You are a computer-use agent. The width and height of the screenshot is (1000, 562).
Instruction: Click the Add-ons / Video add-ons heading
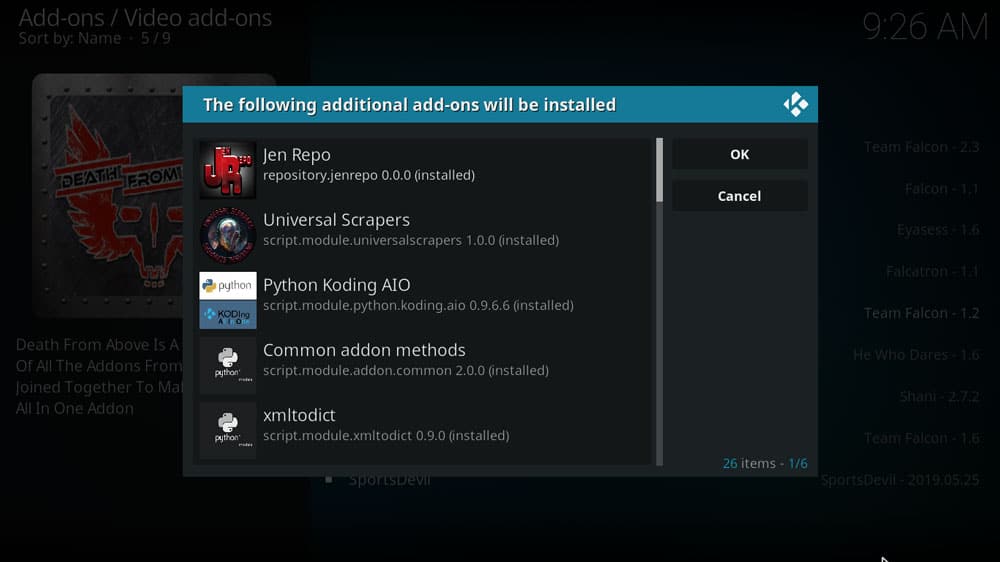click(145, 18)
